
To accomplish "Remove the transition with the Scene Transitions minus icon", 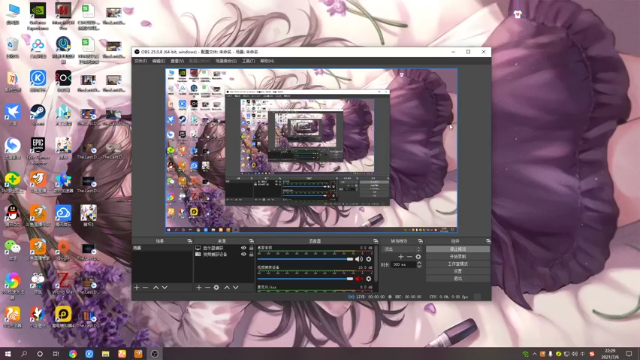I will [409, 257].
